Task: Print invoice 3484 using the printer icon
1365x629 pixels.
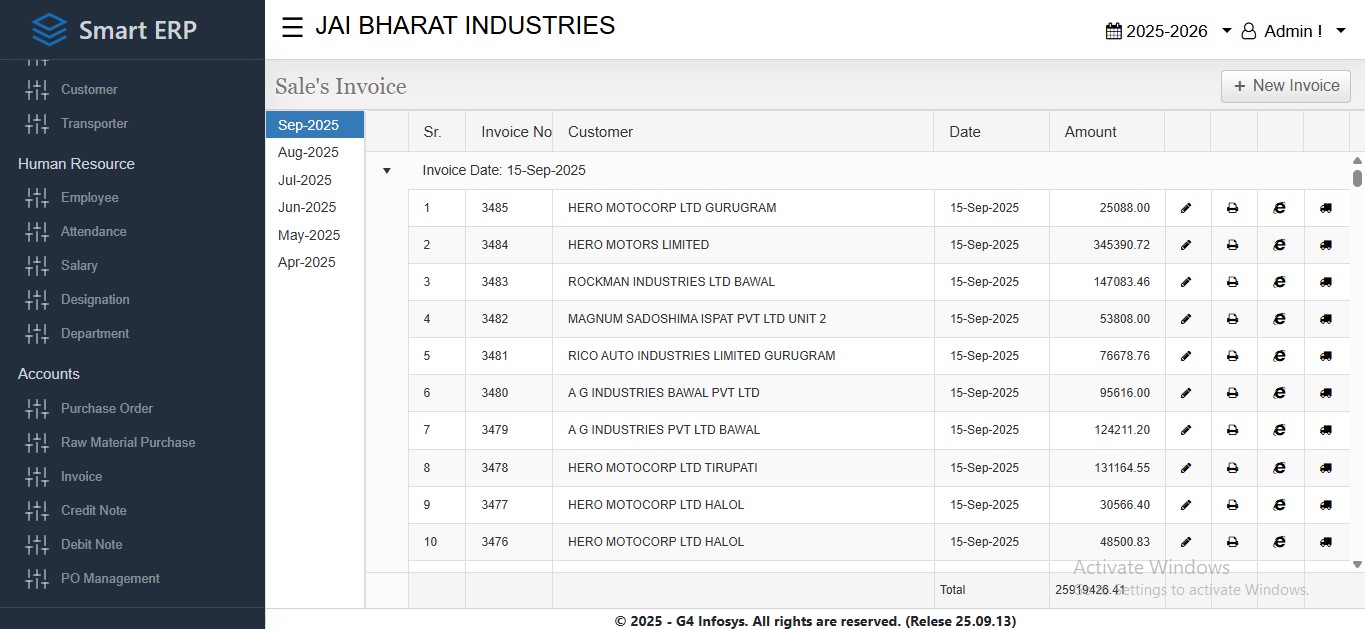Action: click(1232, 245)
